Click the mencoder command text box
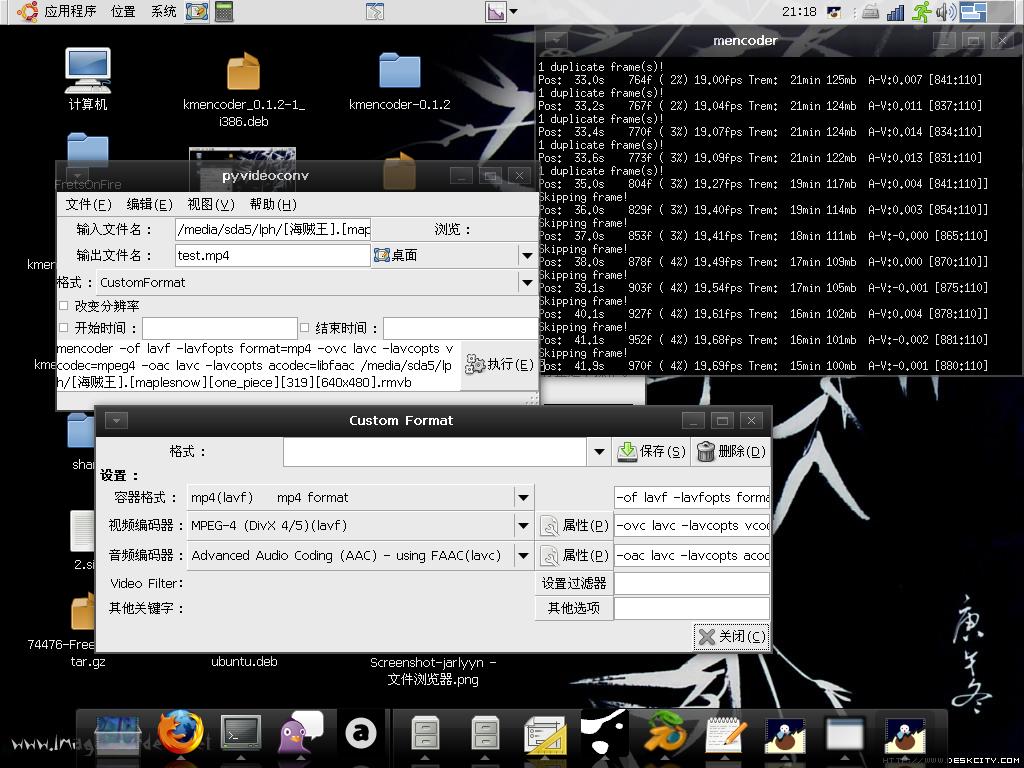1024x768 pixels. pyautogui.click(x=259, y=366)
